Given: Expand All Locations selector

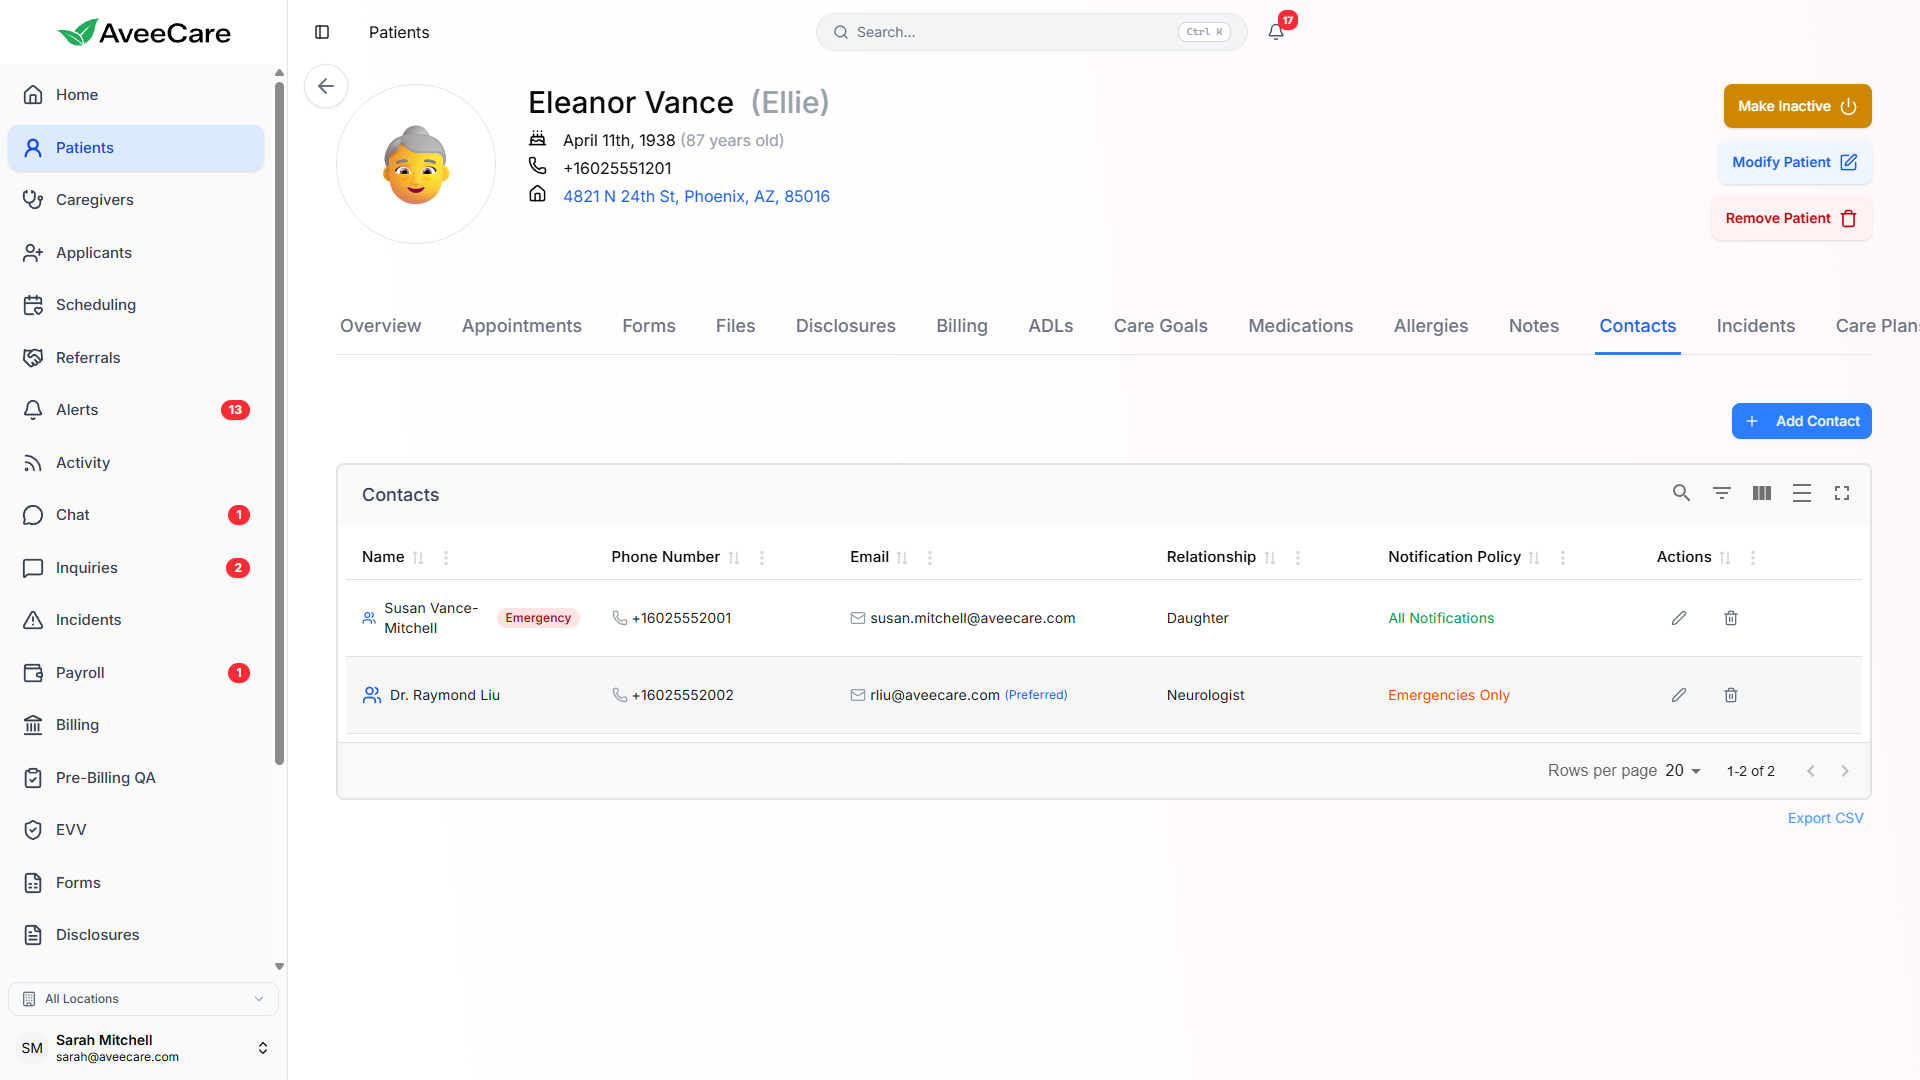Looking at the screenshot, I should (x=143, y=999).
